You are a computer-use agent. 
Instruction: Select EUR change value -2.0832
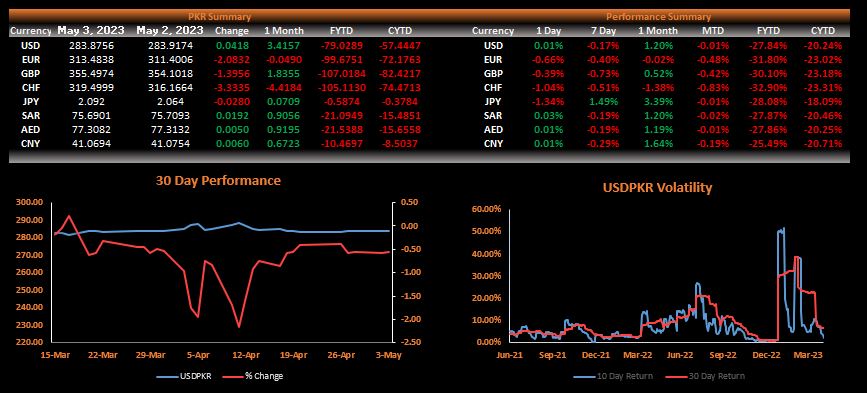pos(232,59)
